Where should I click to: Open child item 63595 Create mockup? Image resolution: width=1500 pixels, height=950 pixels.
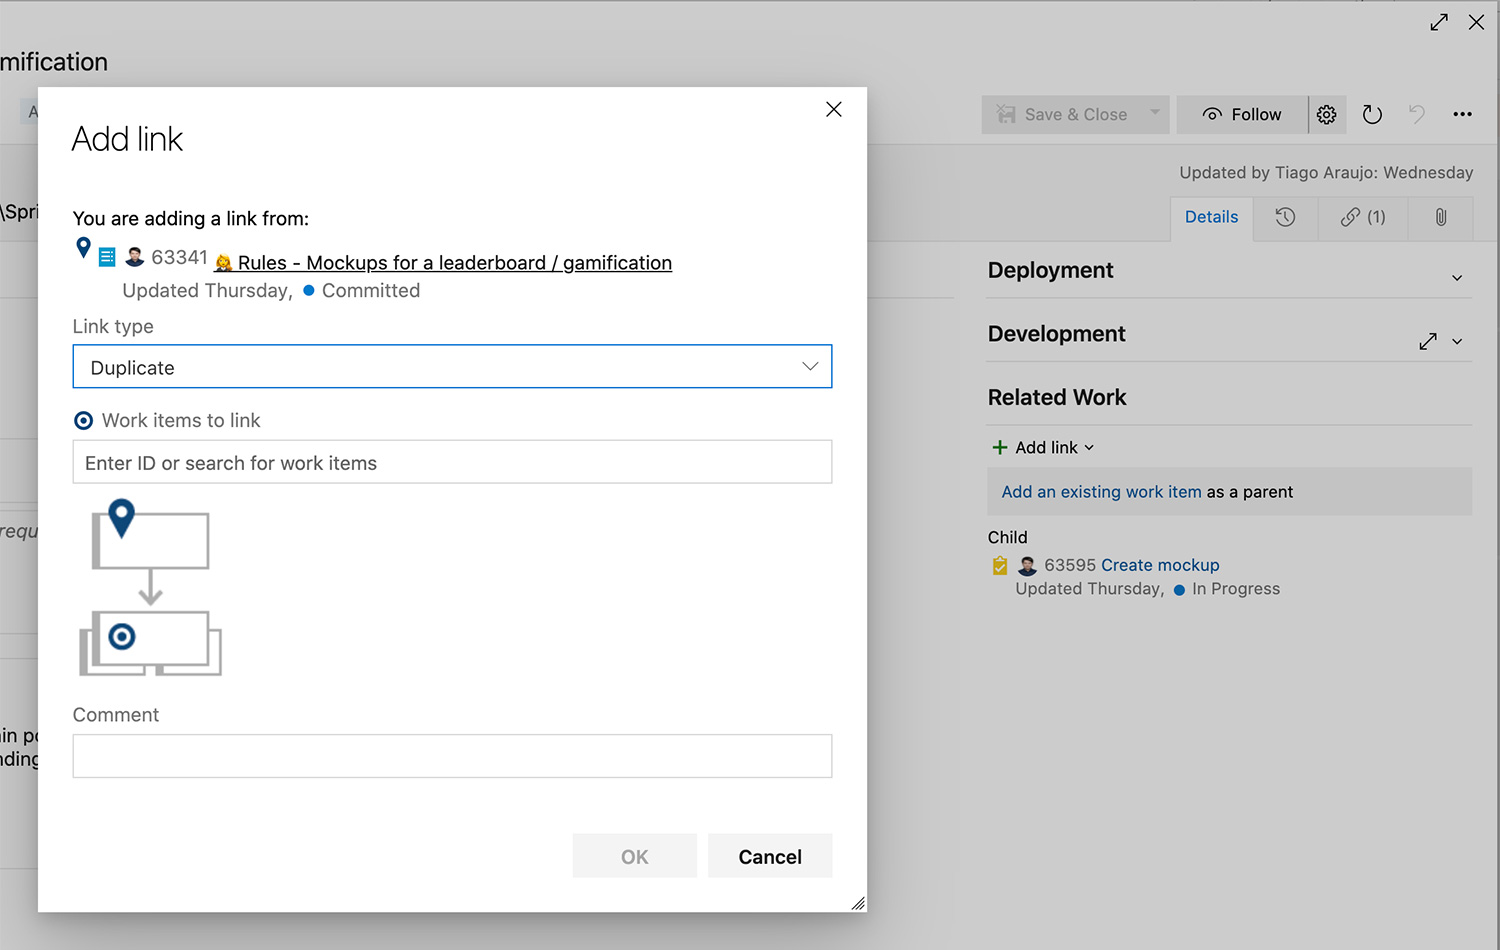(1159, 565)
